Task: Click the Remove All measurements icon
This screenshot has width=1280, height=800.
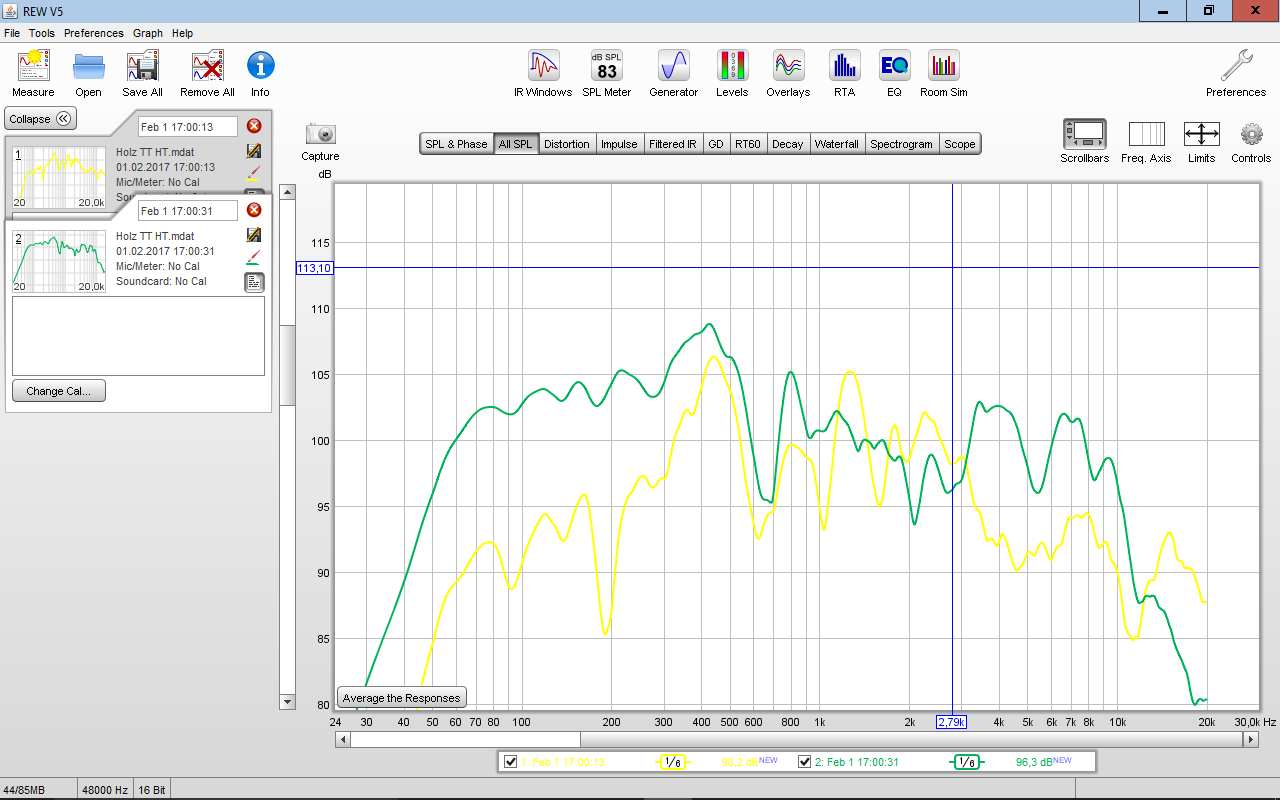Action: pyautogui.click(x=207, y=68)
